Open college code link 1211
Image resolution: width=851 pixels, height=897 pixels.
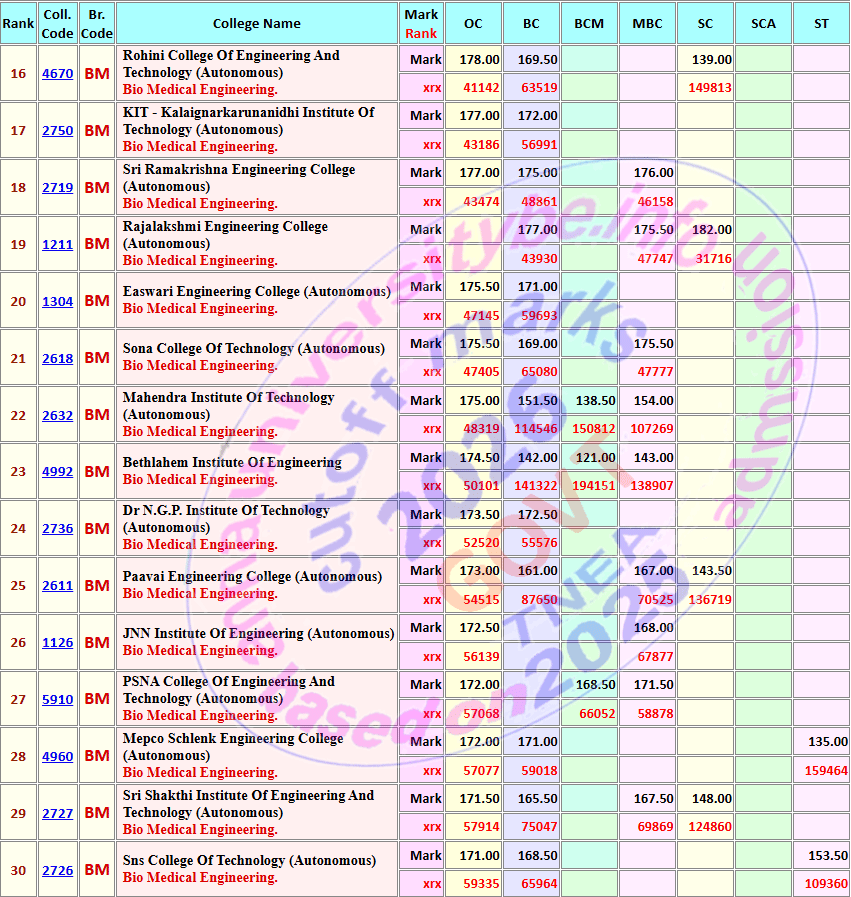pos(58,244)
